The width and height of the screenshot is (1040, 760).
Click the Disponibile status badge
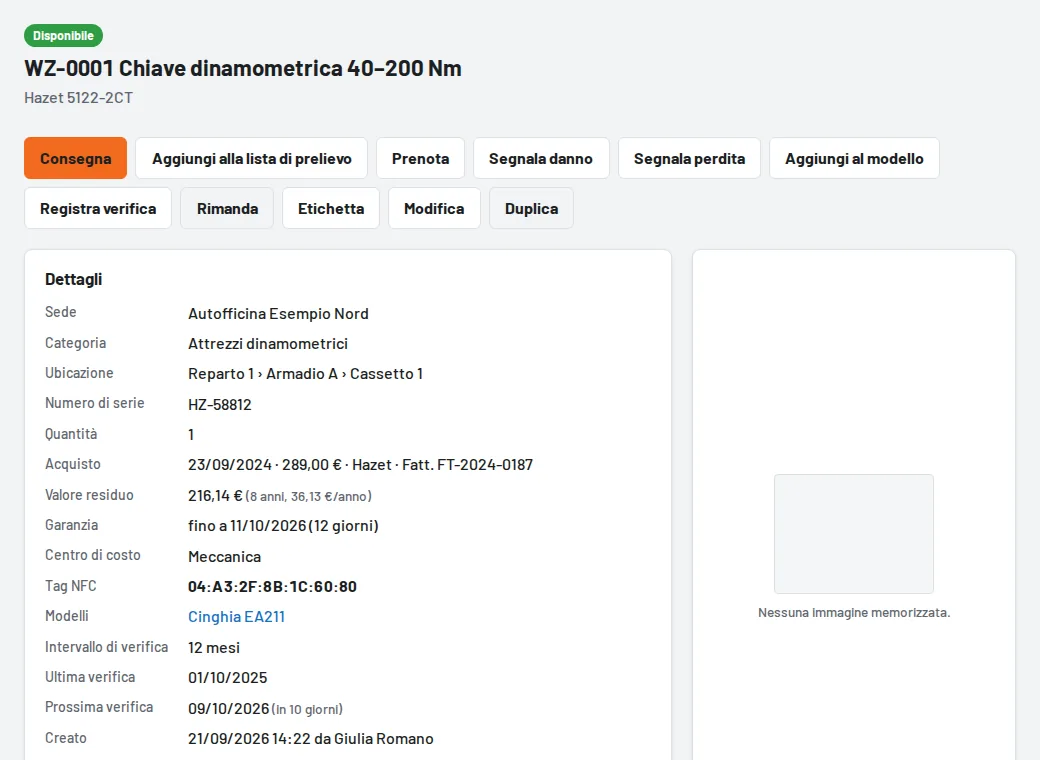coord(64,36)
